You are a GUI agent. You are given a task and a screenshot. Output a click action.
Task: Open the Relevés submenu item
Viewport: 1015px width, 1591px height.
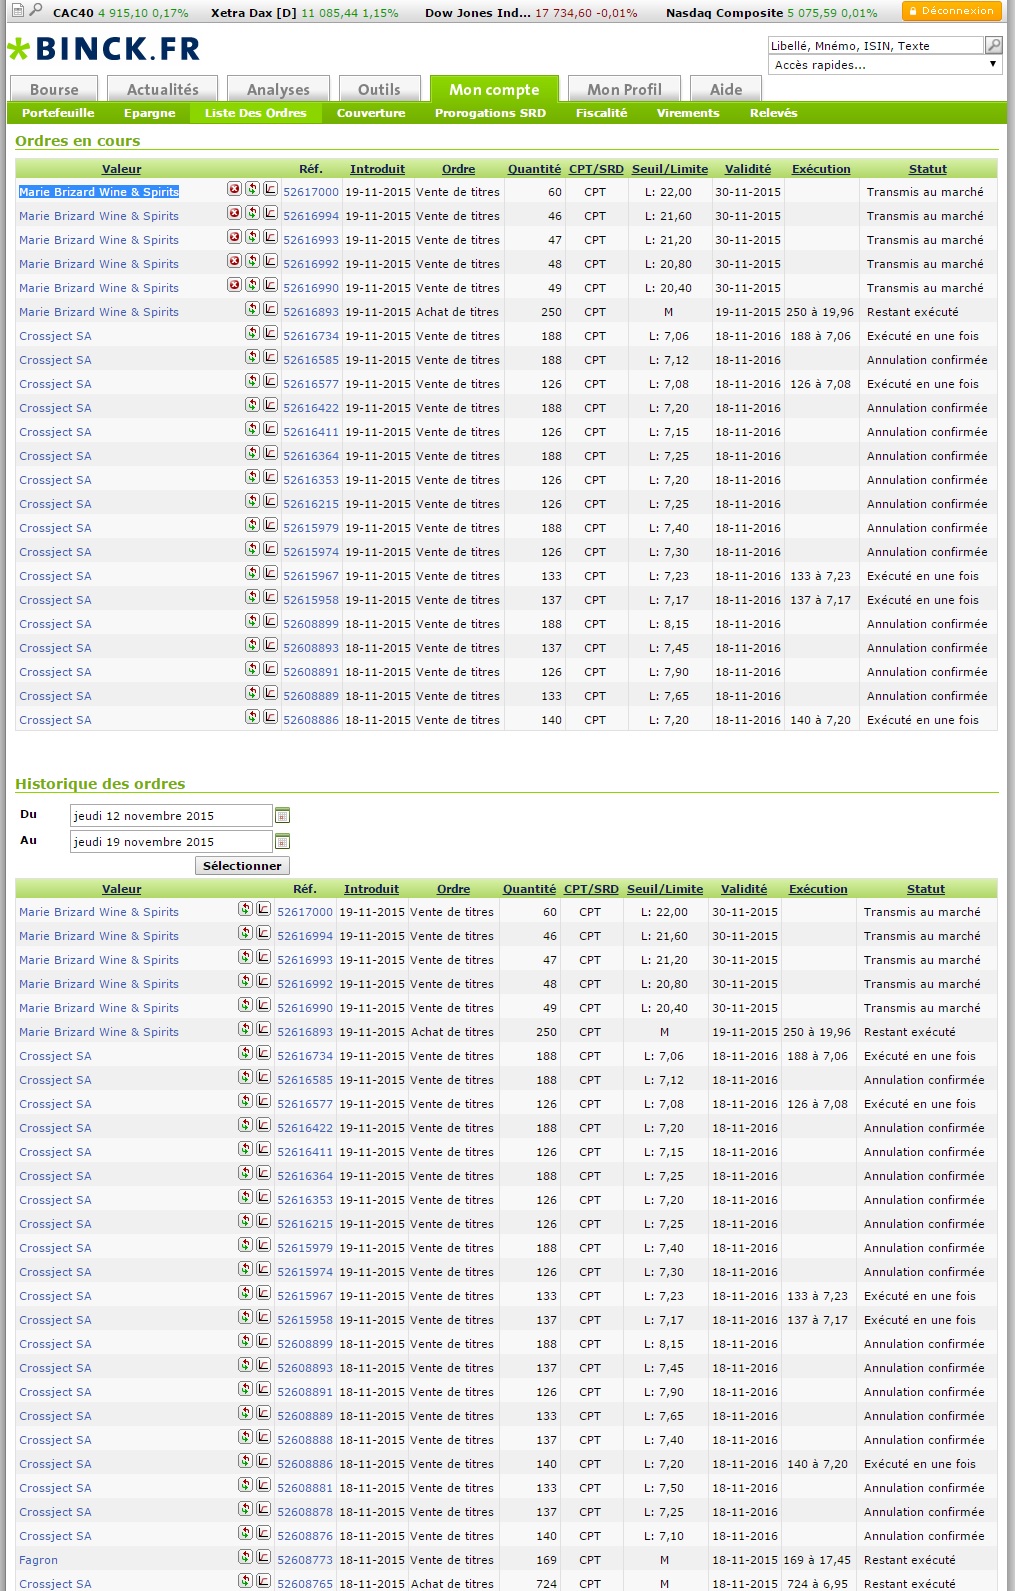pyautogui.click(x=774, y=113)
